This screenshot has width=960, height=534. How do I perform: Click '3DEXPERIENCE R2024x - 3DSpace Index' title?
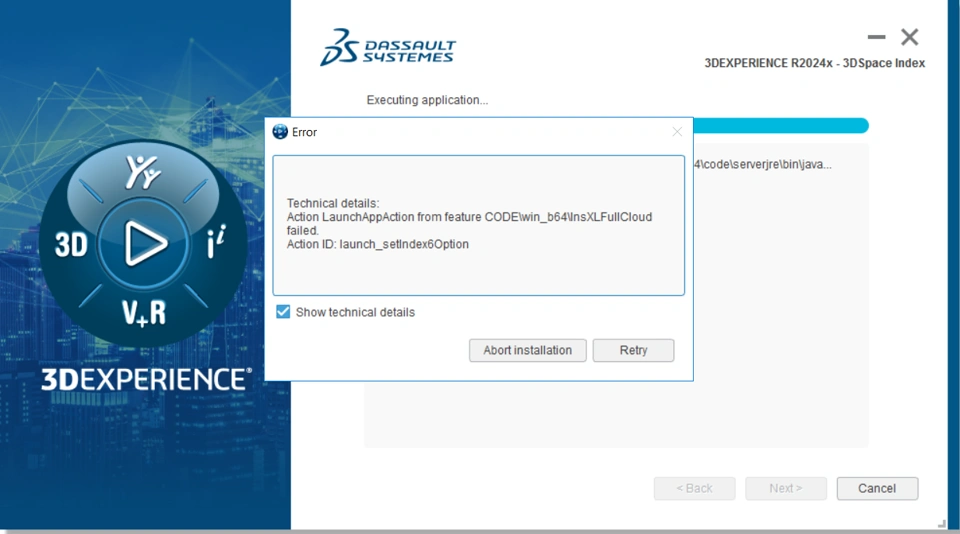814,63
